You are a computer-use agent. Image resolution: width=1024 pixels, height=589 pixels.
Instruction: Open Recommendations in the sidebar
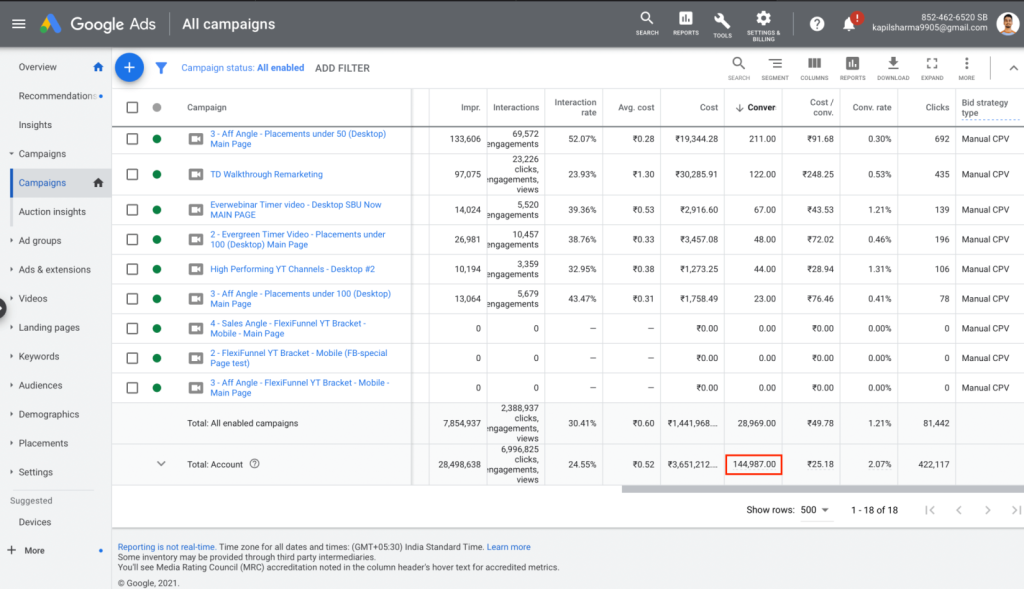point(57,96)
